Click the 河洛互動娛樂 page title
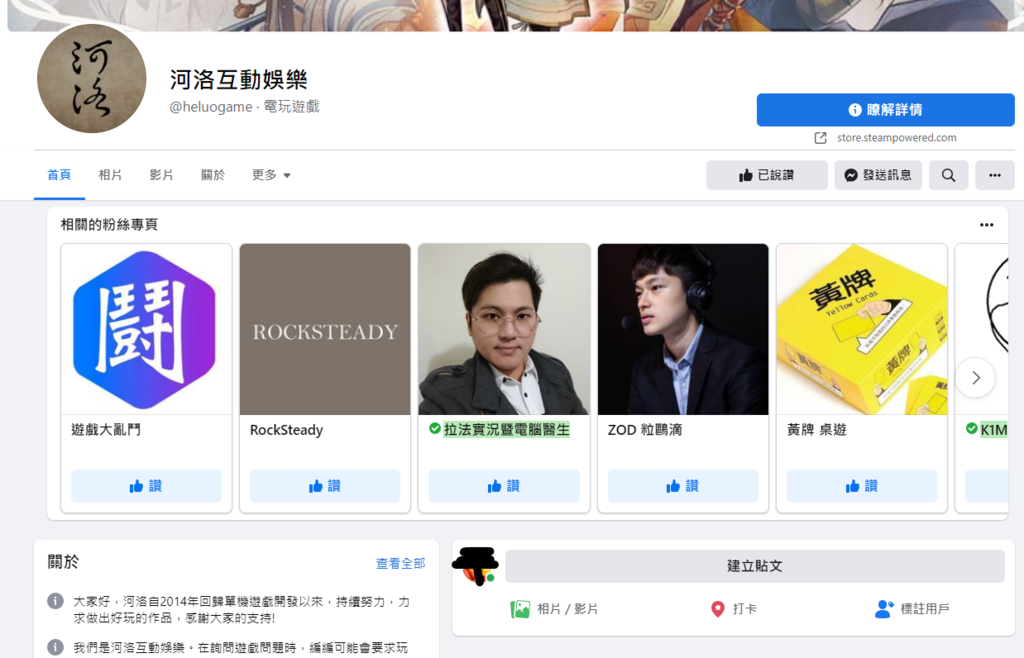The width and height of the screenshot is (1024, 658). [238, 80]
